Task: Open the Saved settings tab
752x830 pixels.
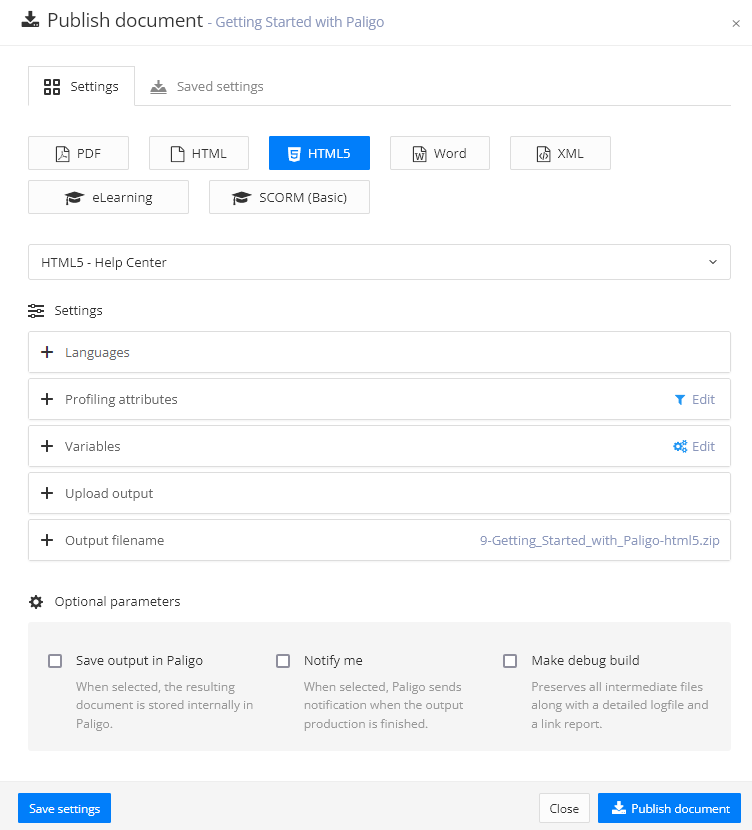Action: click(207, 86)
